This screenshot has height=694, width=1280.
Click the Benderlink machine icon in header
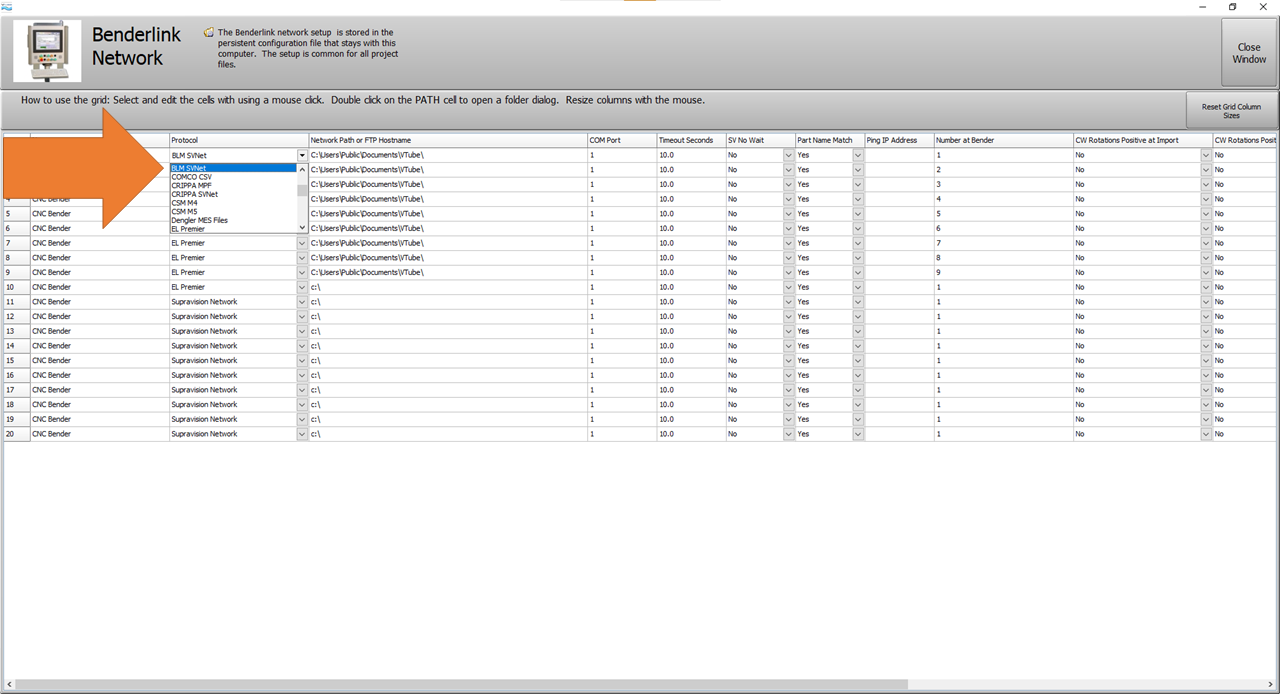tap(47, 51)
